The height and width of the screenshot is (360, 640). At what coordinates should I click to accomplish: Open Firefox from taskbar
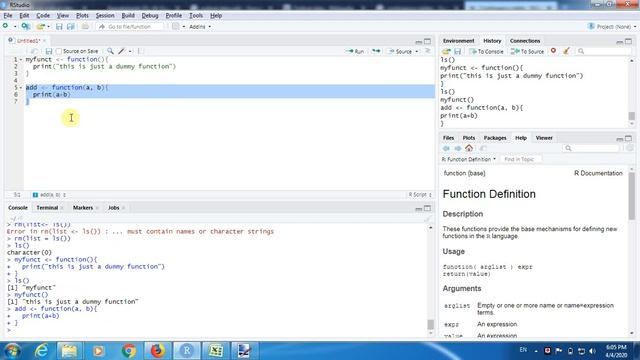(x=158, y=351)
